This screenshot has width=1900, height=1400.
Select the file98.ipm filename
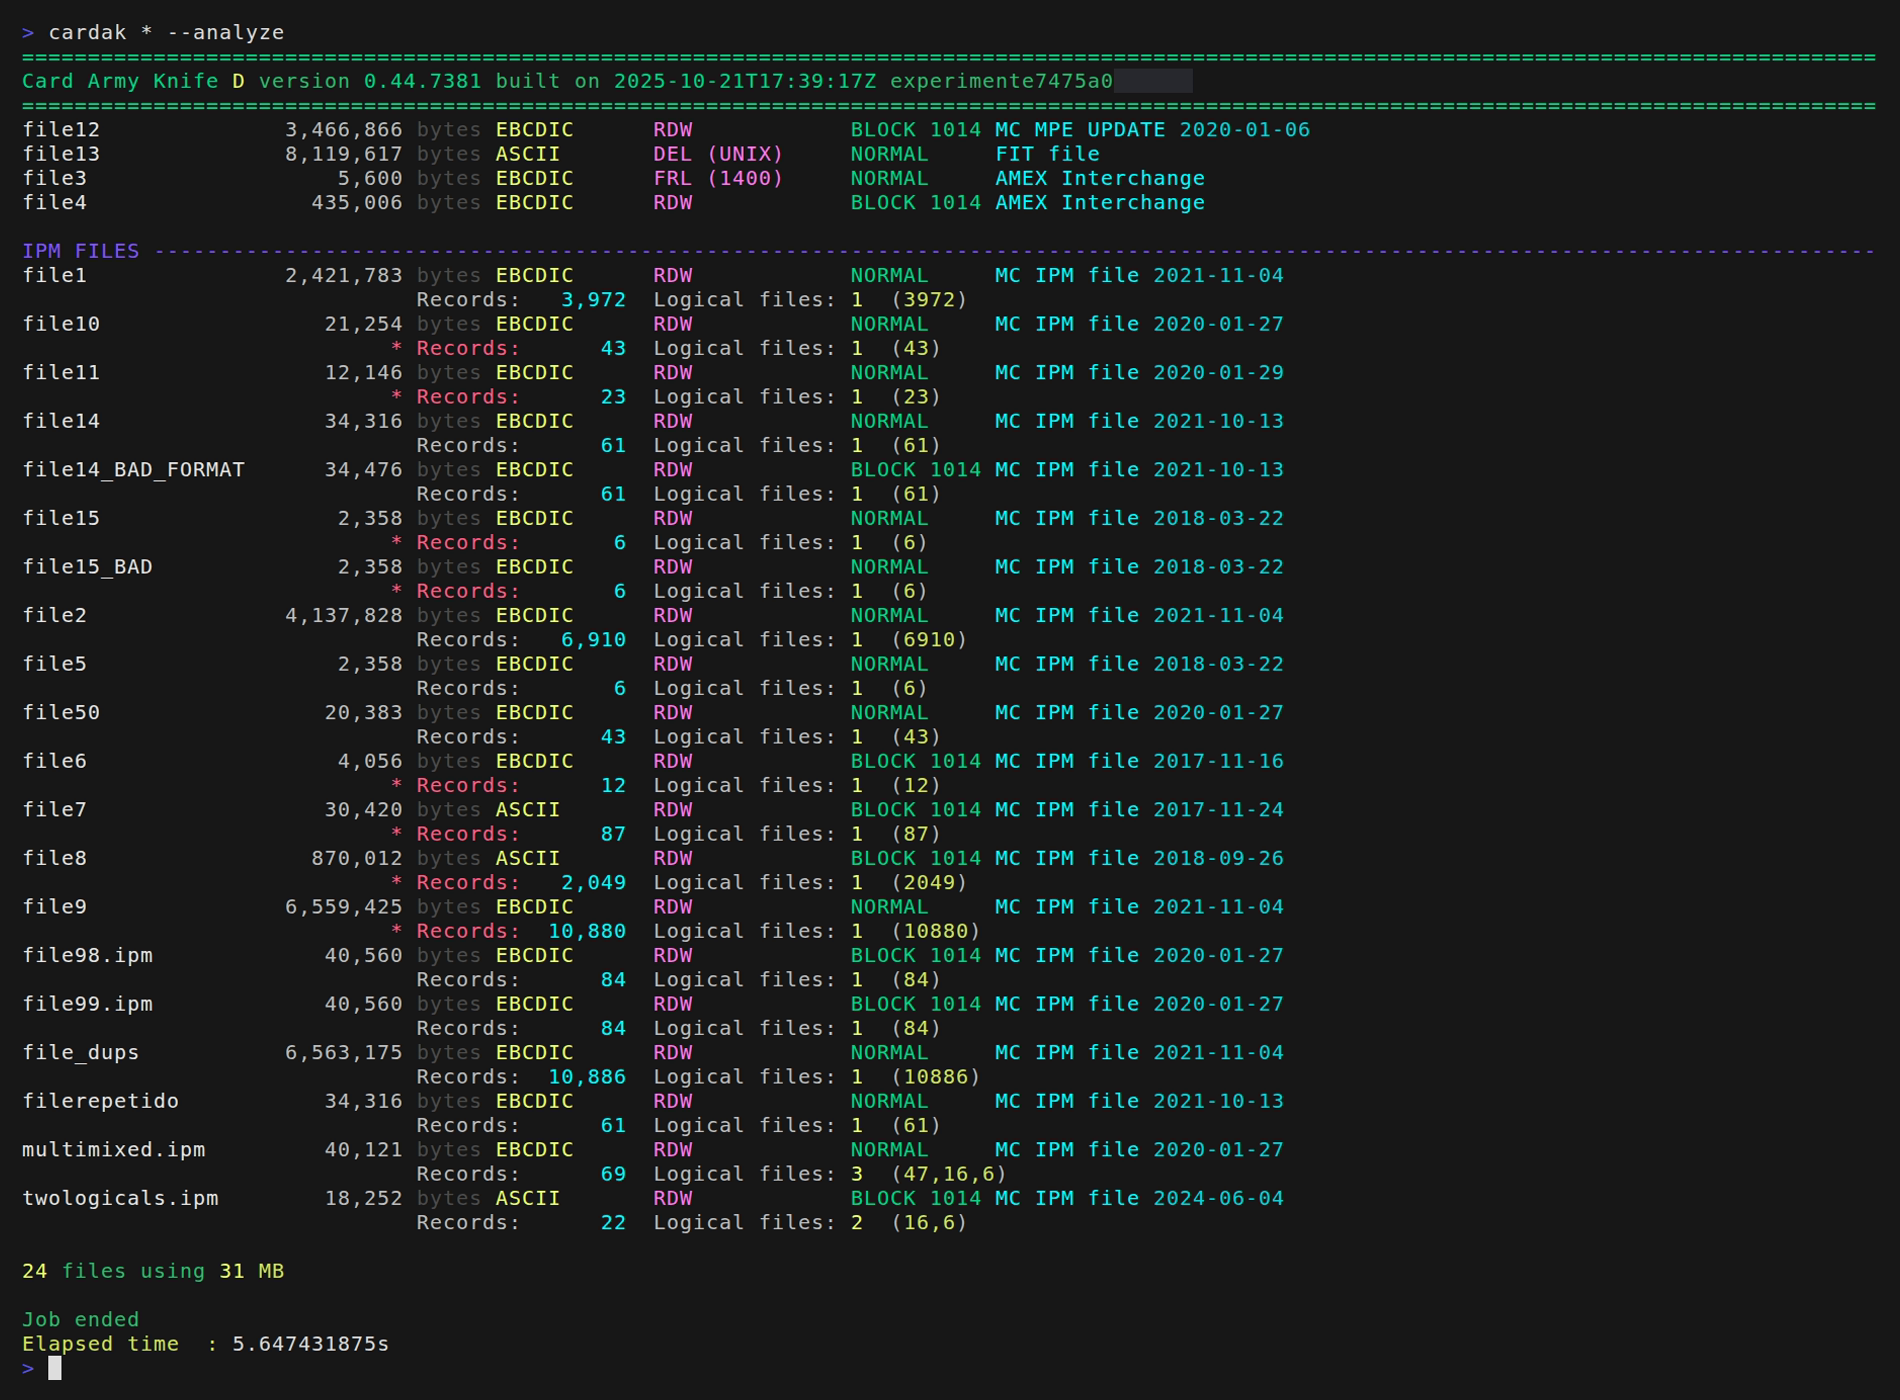[89, 955]
